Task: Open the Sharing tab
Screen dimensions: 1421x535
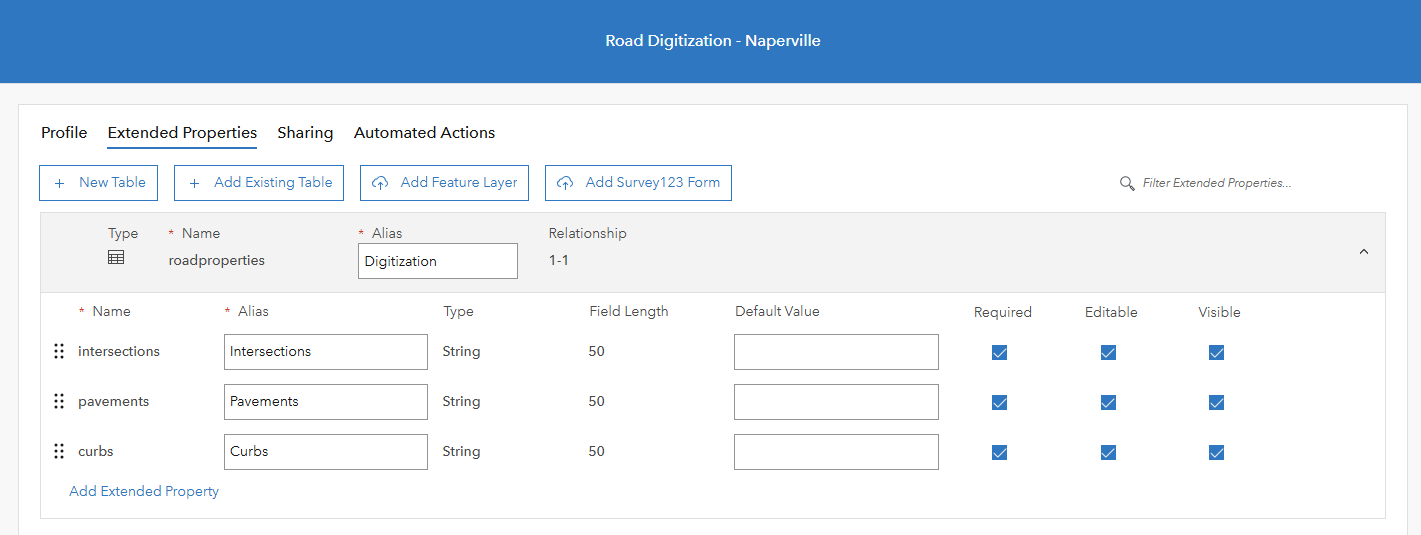Action: (305, 132)
